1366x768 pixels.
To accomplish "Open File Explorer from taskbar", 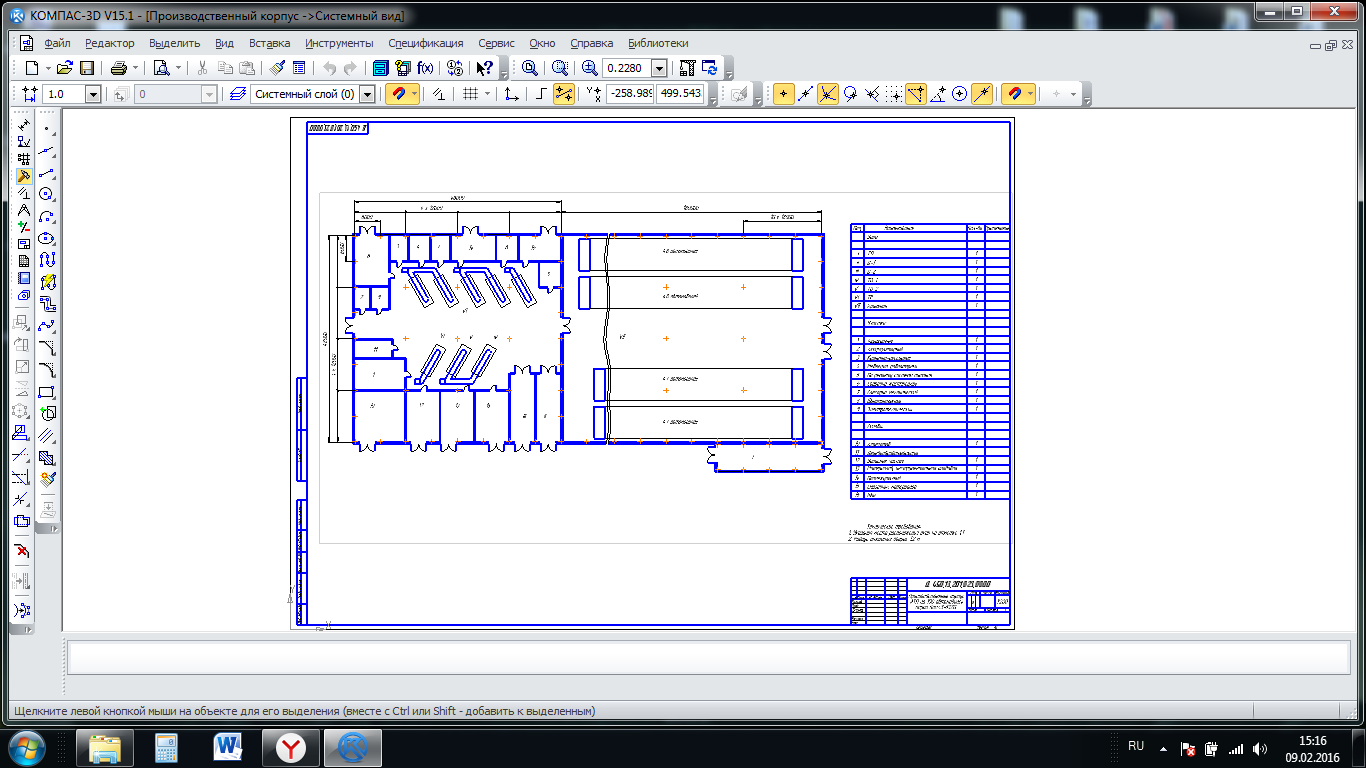I will 105,747.
